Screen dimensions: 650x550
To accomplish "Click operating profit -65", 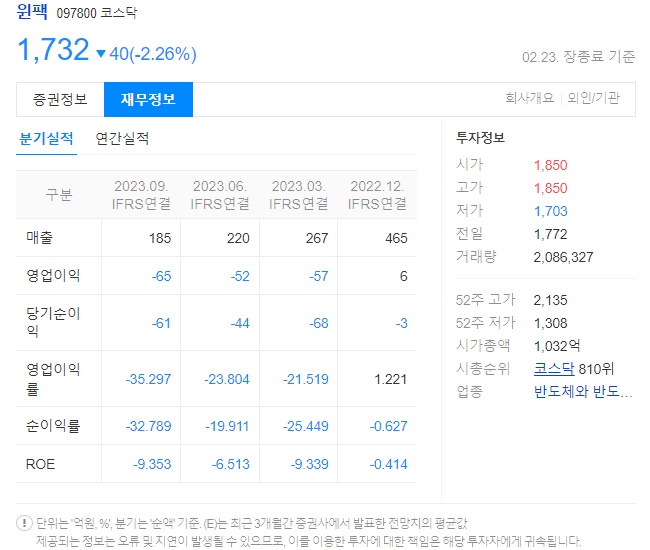I will pos(161,276).
